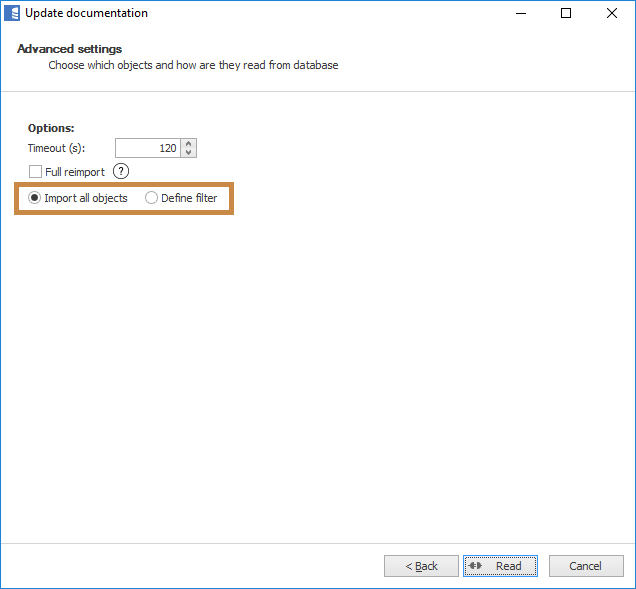This screenshot has height=589, width=636.
Task: Select the Import all objects option
Action: (x=35, y=198)
